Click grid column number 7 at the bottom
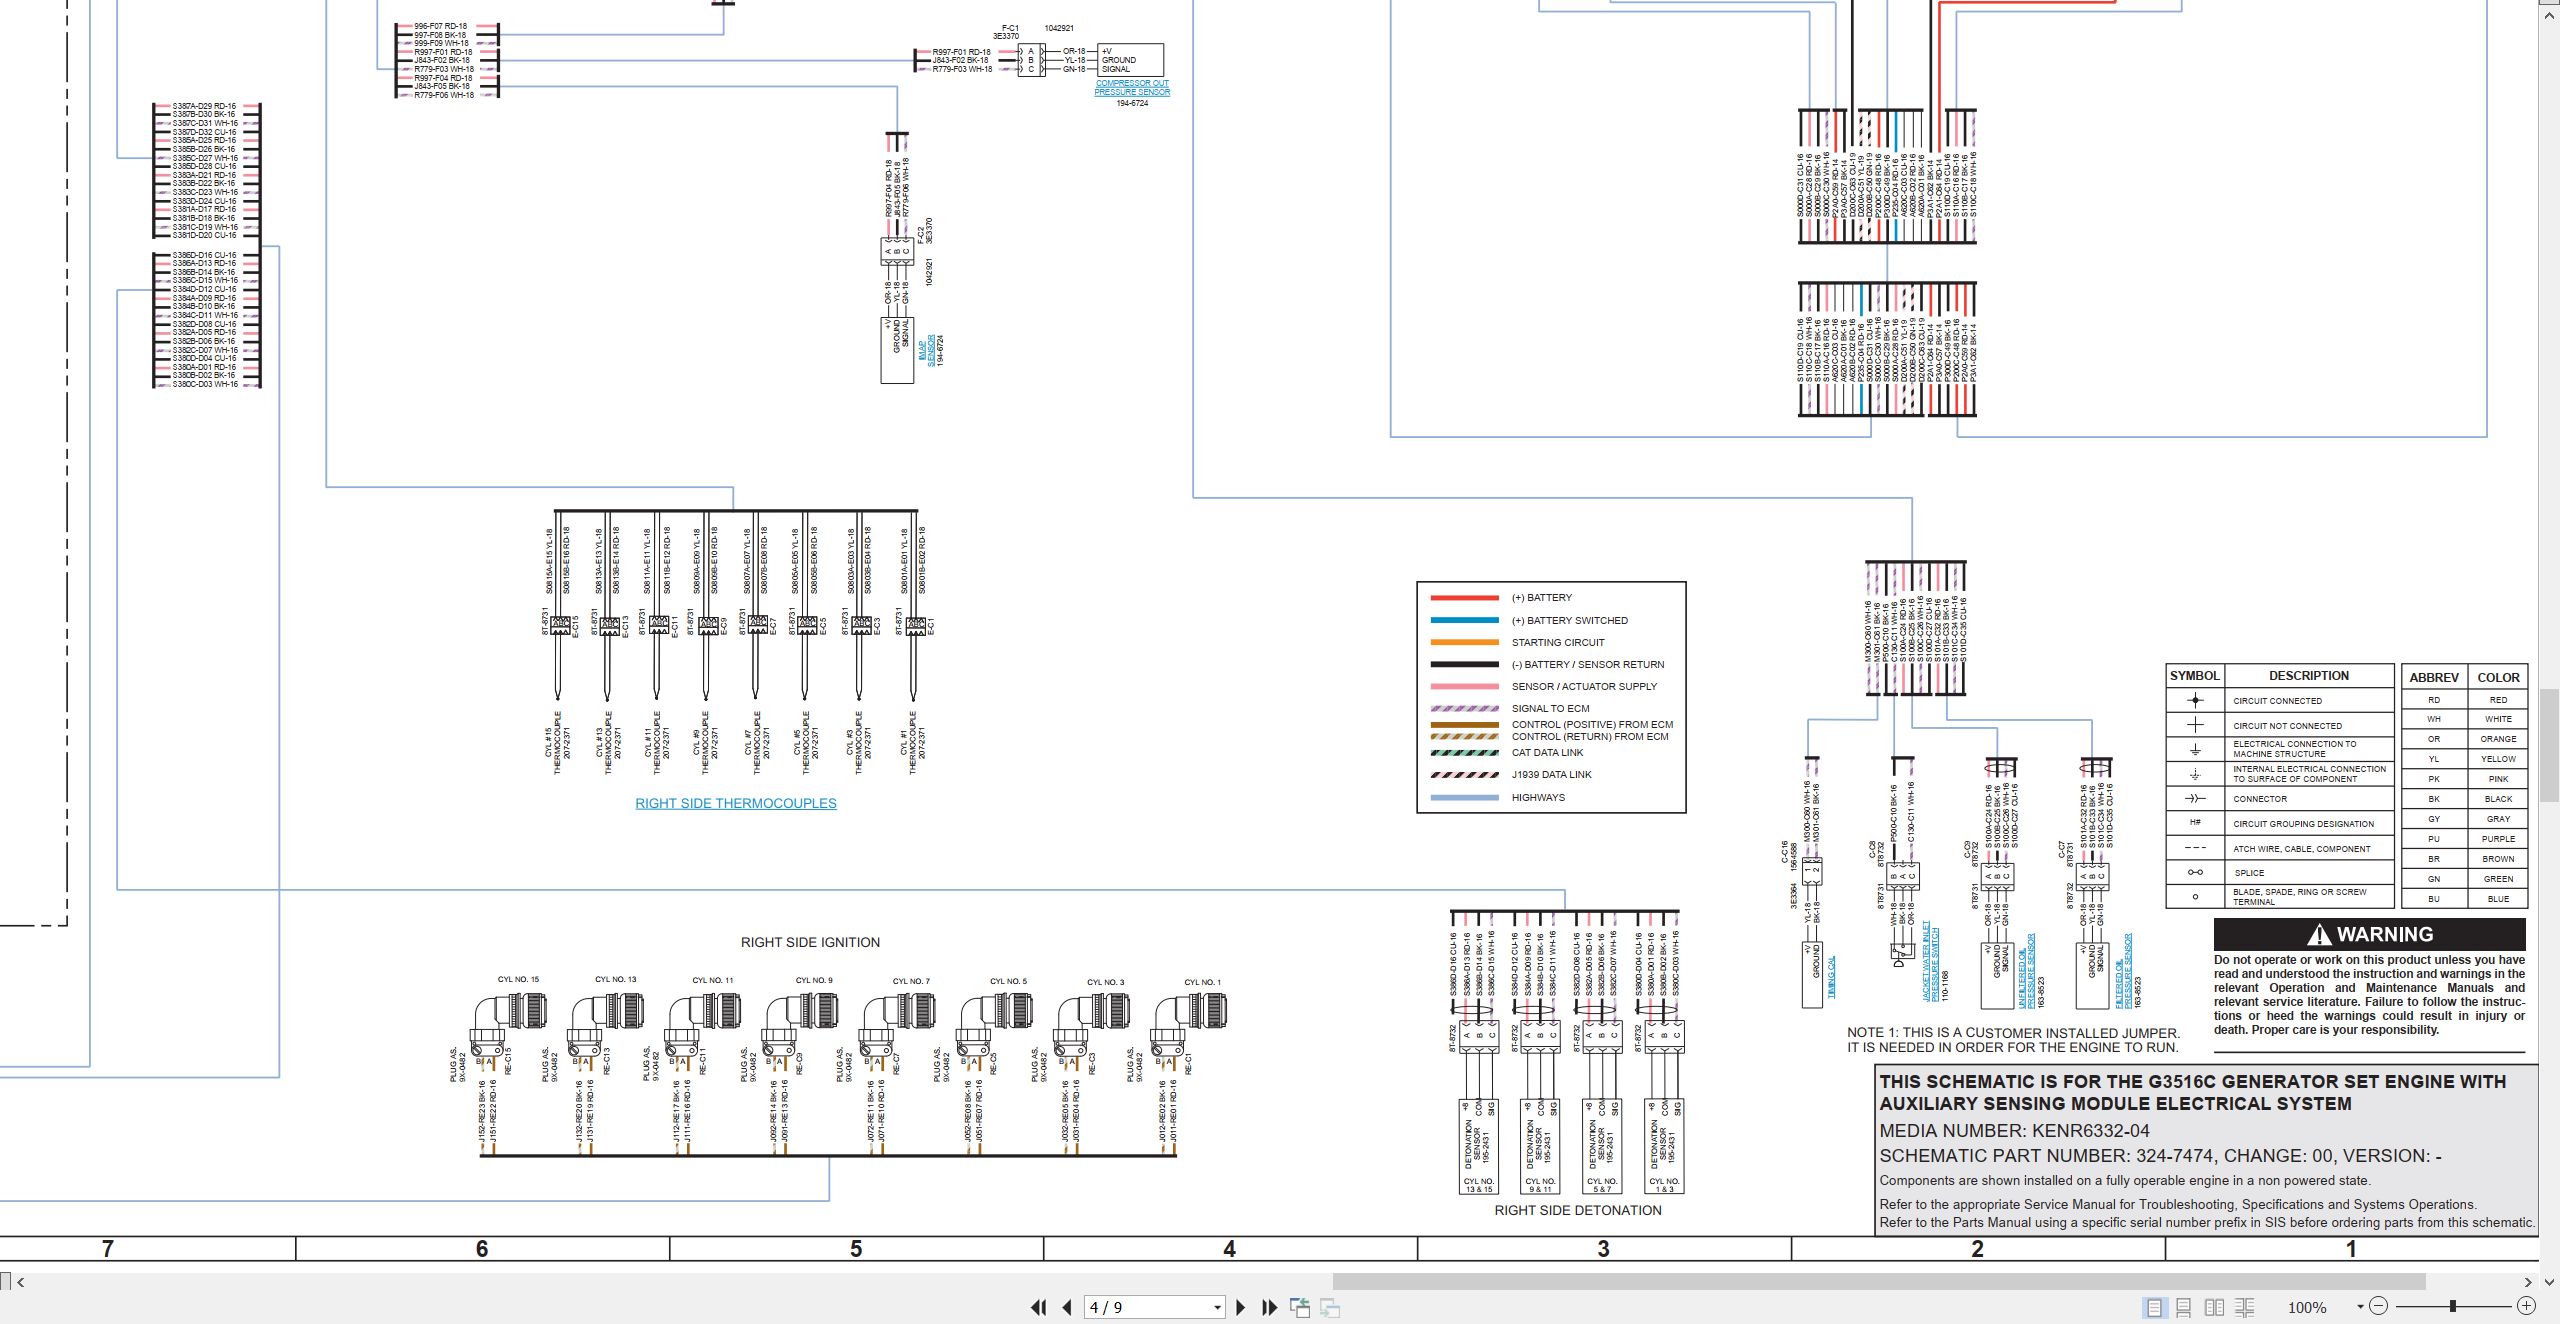2560x1324 pixels. pyautogui.click(x=108, y=1249)
